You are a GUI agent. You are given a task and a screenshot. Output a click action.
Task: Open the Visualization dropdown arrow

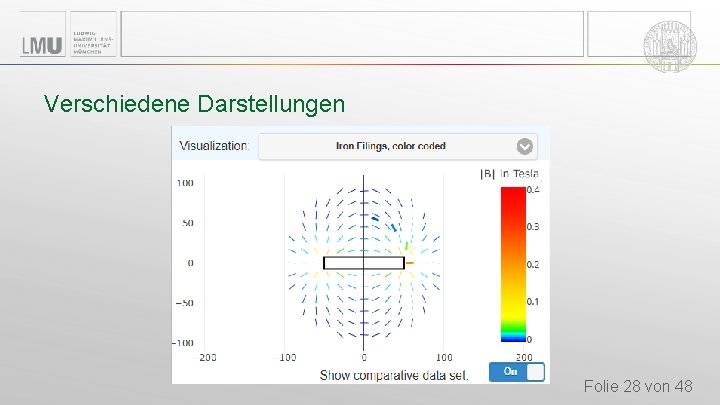[x=524, y=146]
